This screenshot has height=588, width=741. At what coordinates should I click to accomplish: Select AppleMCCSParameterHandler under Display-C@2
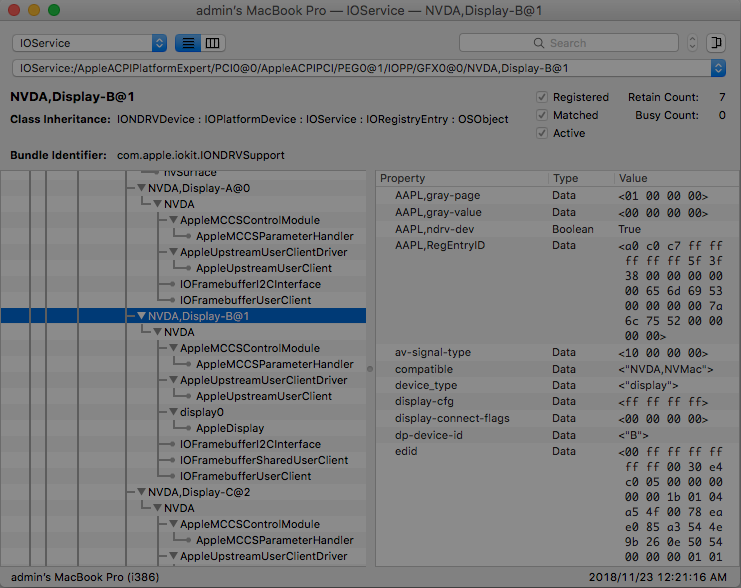275,540
